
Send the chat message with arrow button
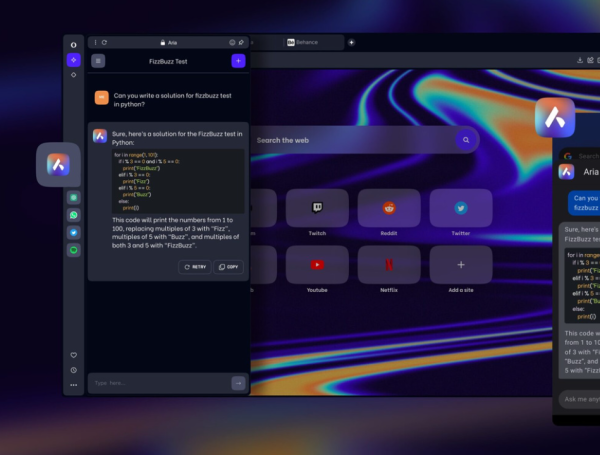click(x=238, y=383)
